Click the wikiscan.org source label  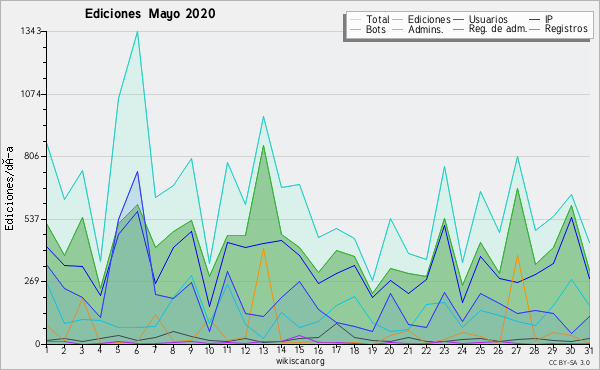coord(300,361)
